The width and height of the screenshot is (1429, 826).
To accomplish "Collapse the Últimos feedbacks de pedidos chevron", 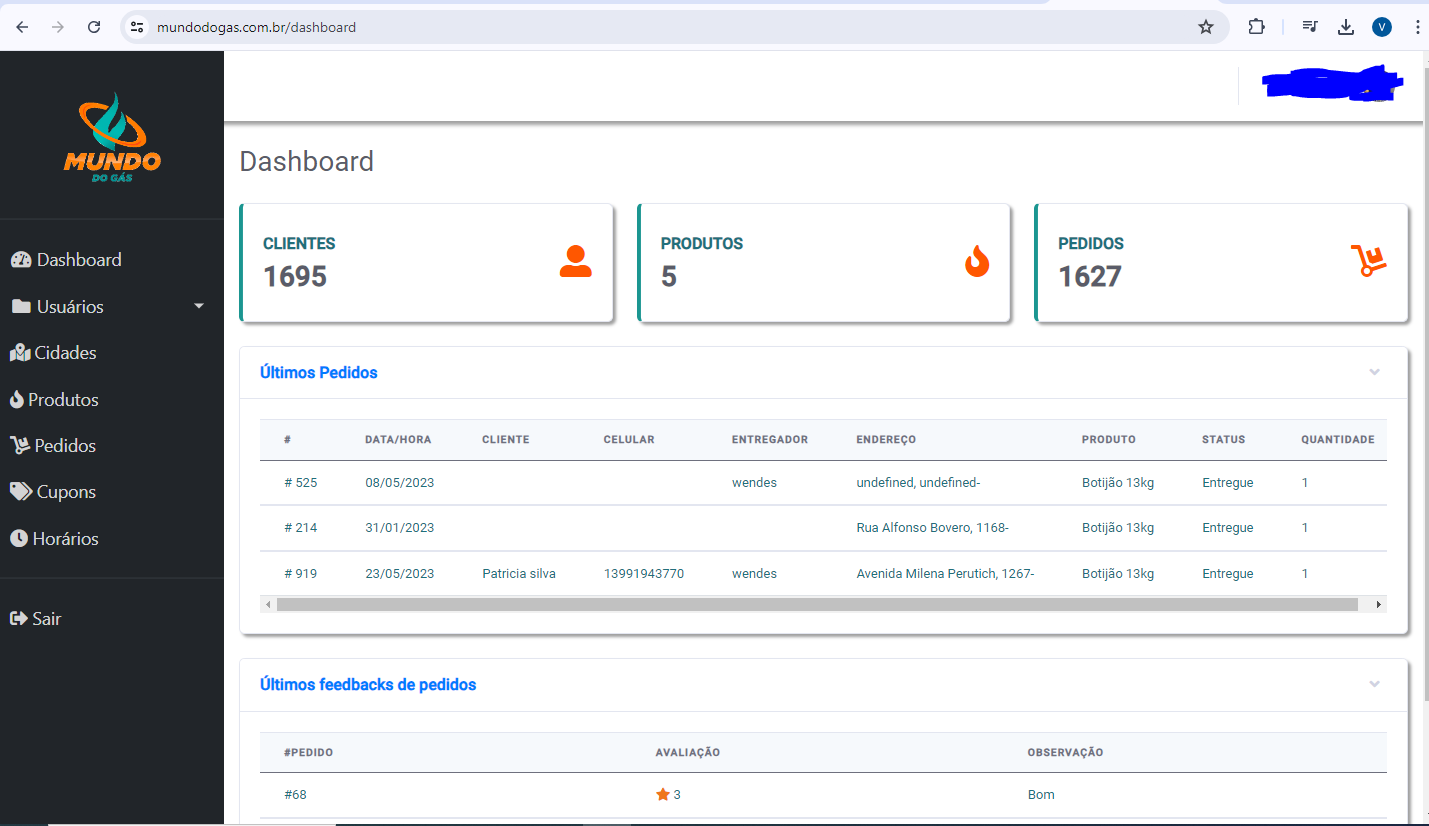I will coord(1374,684).
